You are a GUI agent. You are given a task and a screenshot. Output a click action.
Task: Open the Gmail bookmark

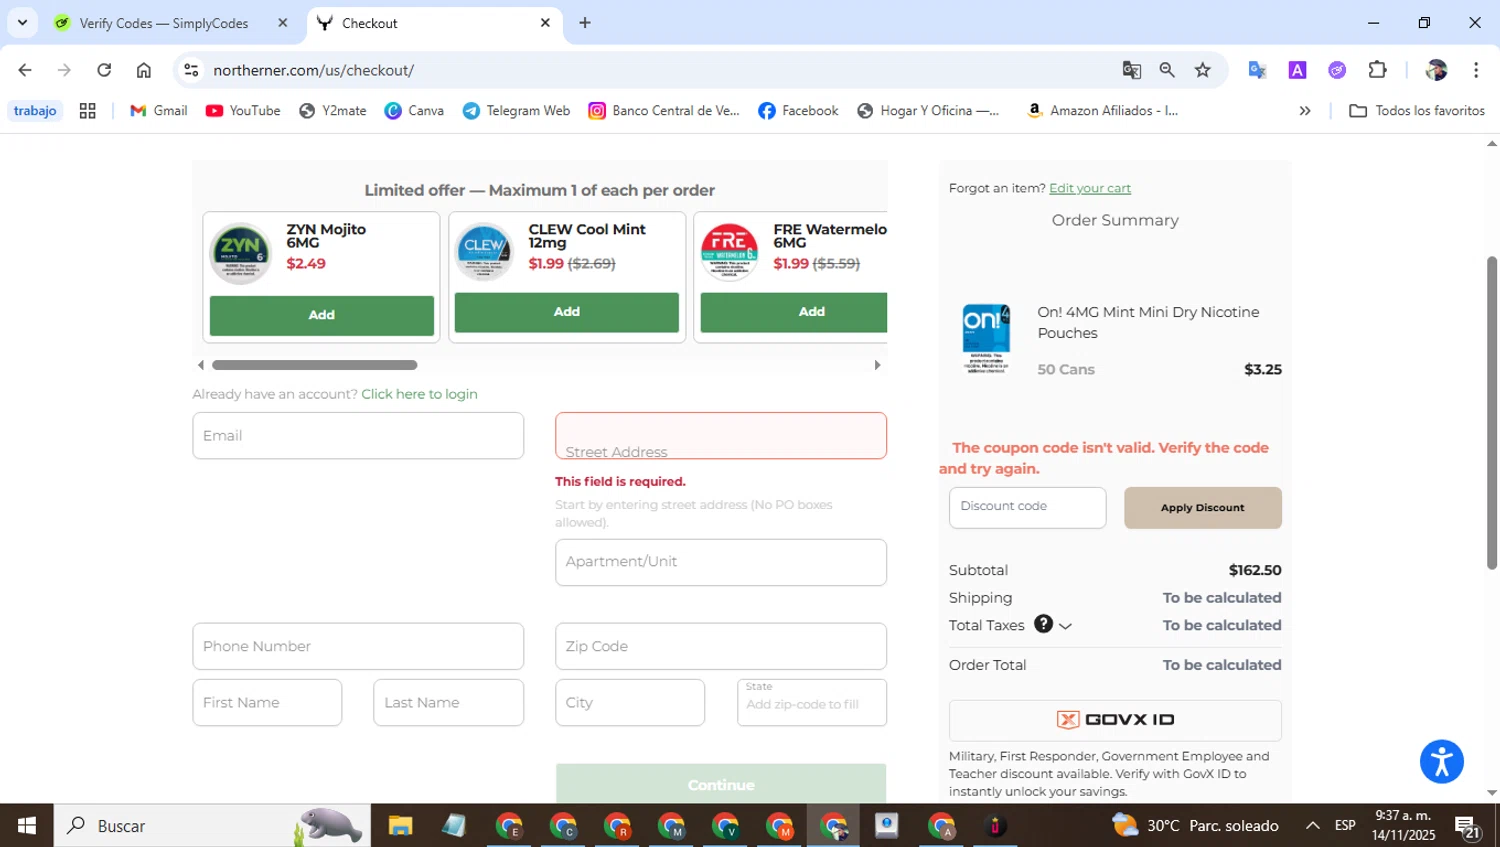(159, 111)
